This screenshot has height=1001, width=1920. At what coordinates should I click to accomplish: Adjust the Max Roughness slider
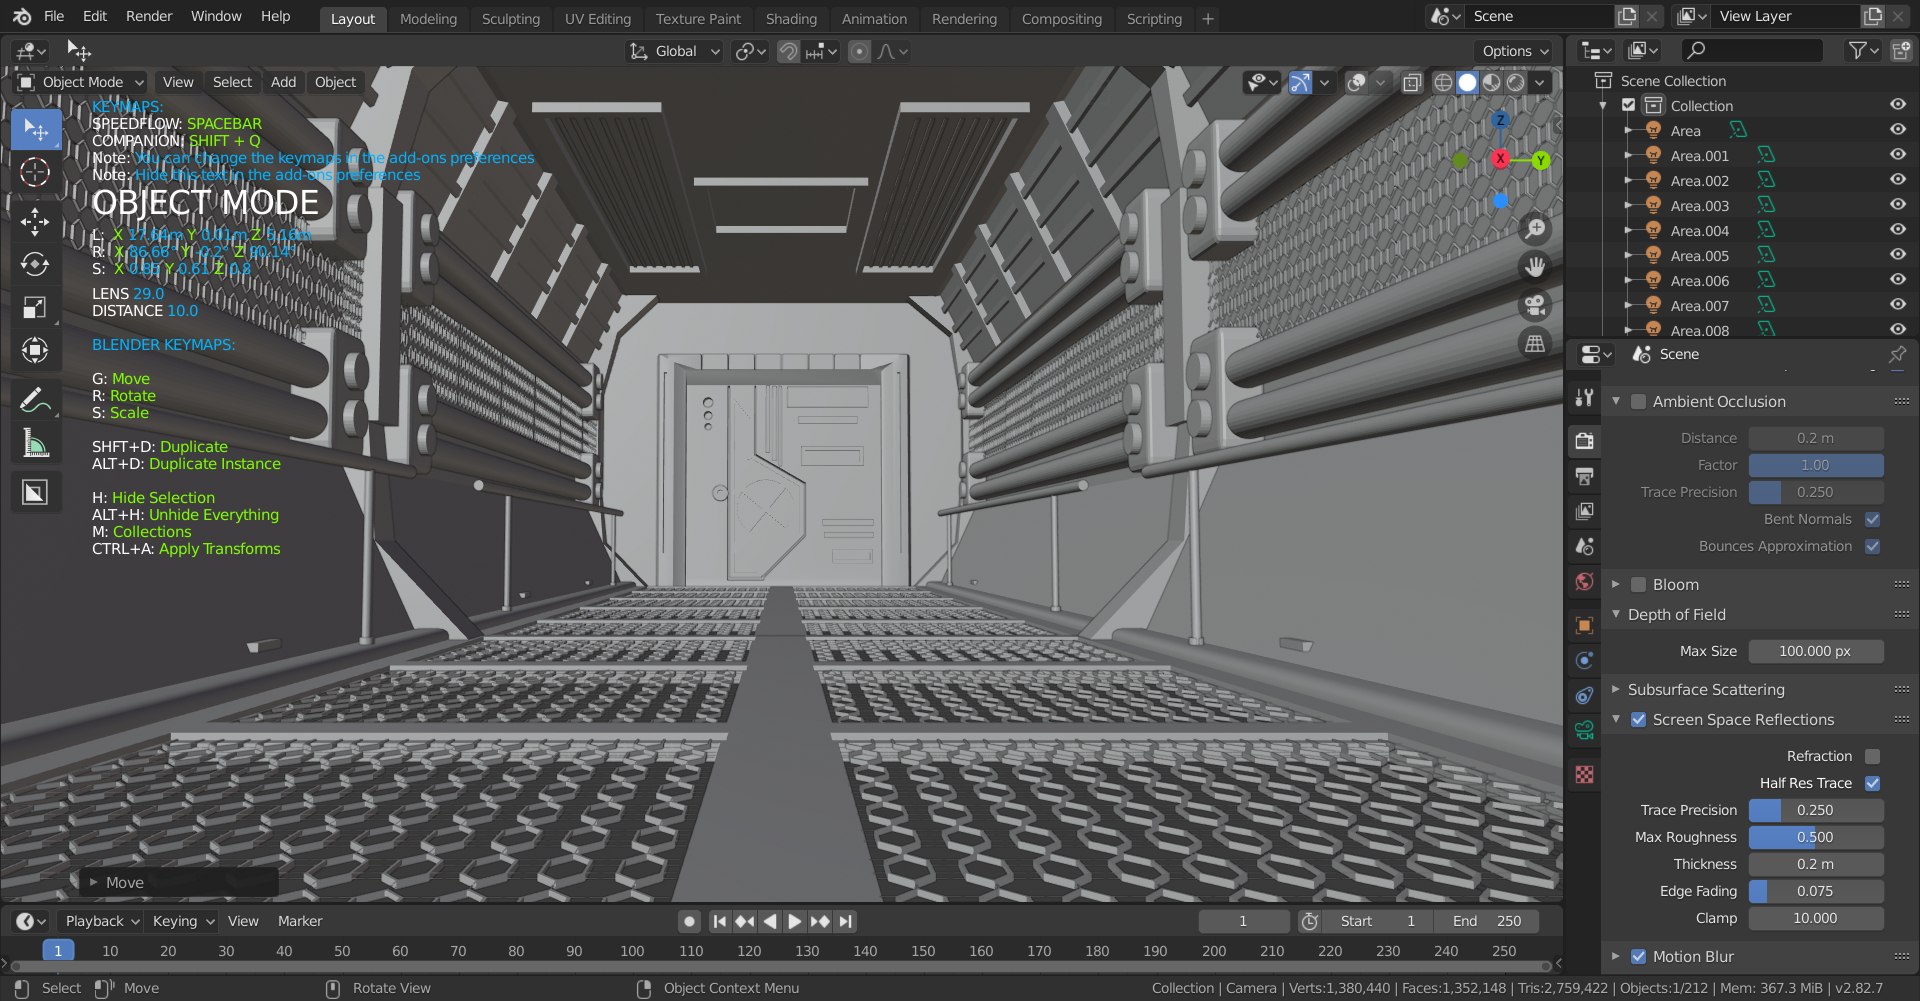[x=1815, y=837]
